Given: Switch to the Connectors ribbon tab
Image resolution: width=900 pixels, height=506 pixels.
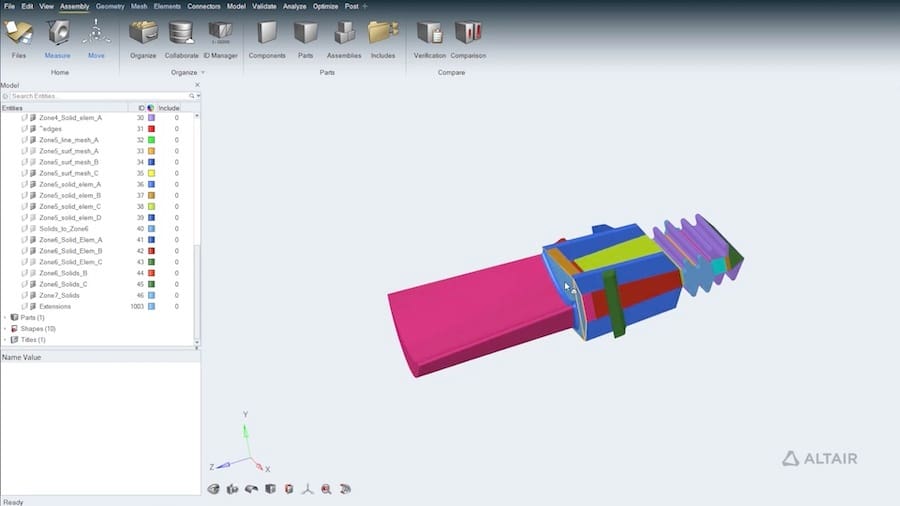Looking at the screenshot, I should (204, 6).
